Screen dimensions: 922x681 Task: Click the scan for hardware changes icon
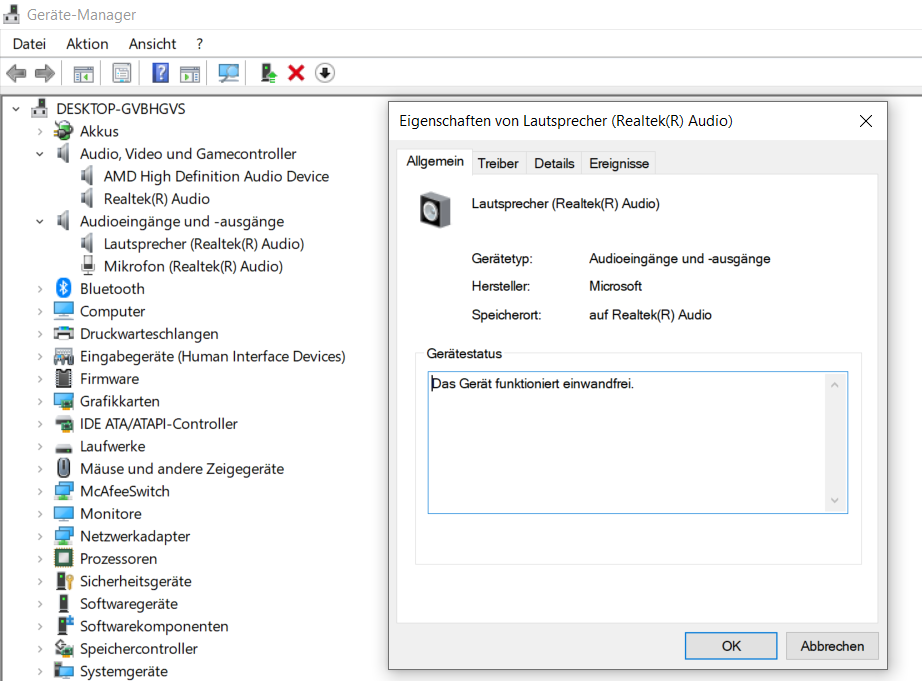pos(229,73)
